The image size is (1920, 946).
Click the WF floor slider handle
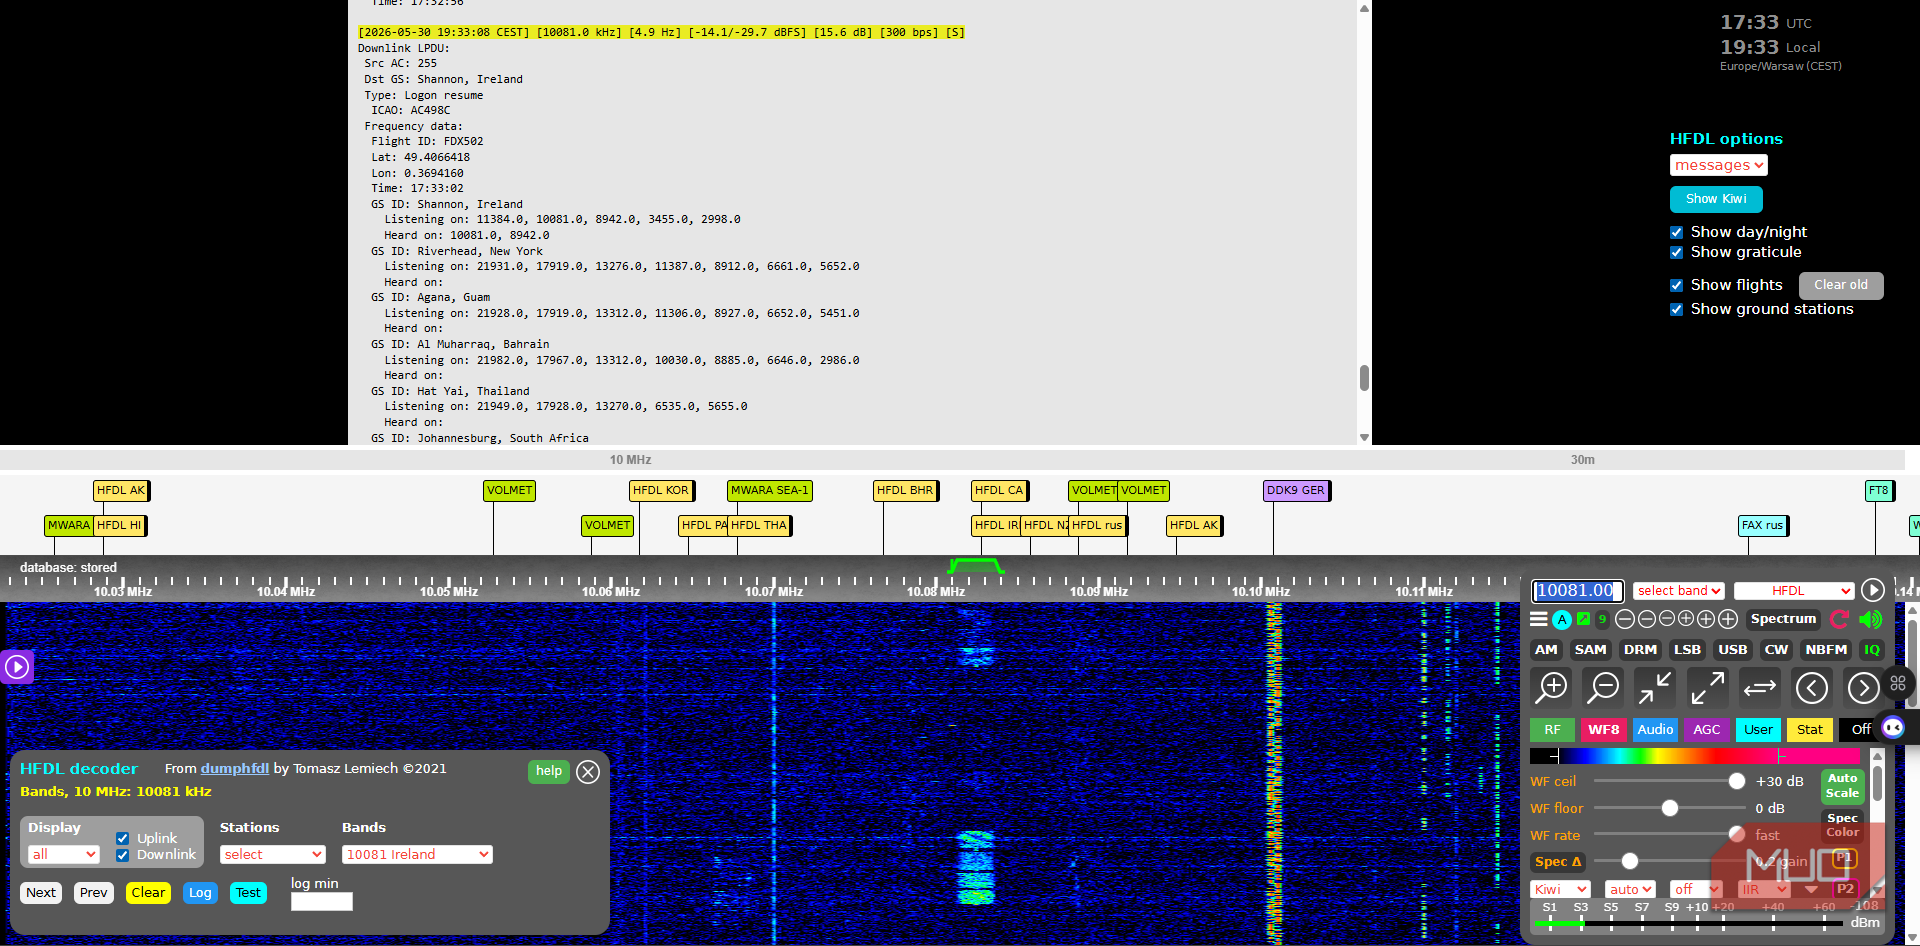click(x=1669, y=808)
